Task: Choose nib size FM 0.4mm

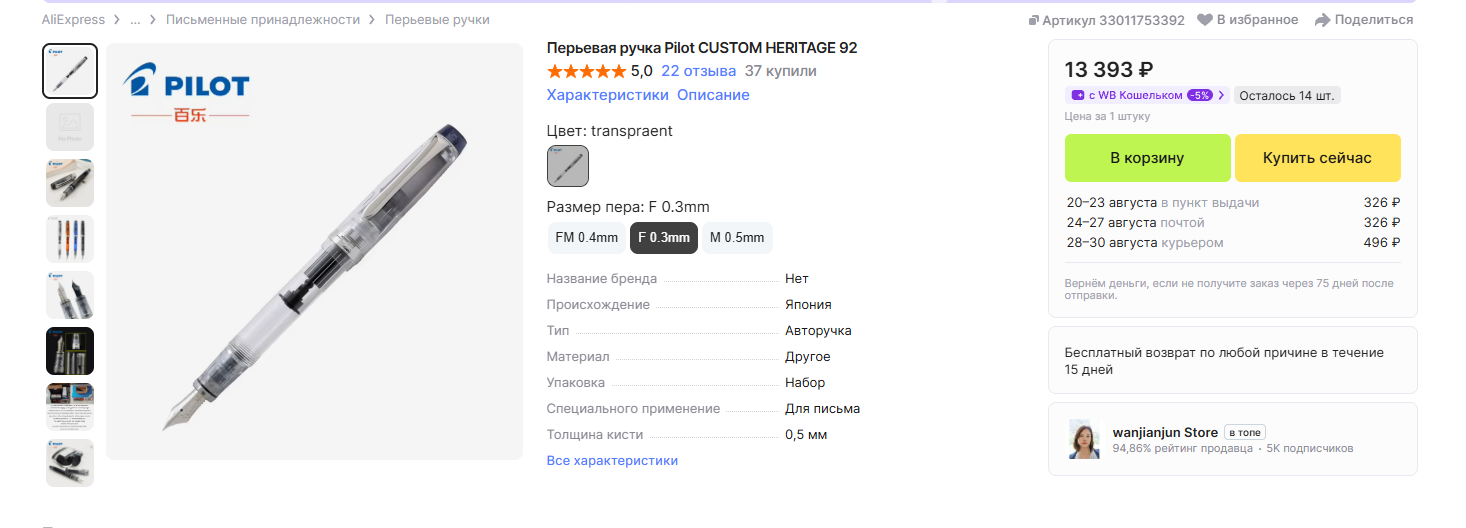Action: pos(587,238)
